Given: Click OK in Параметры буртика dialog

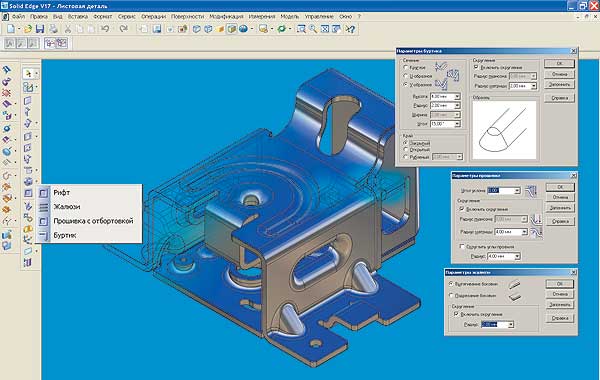Looking at the screenshot, I should 559,64.
